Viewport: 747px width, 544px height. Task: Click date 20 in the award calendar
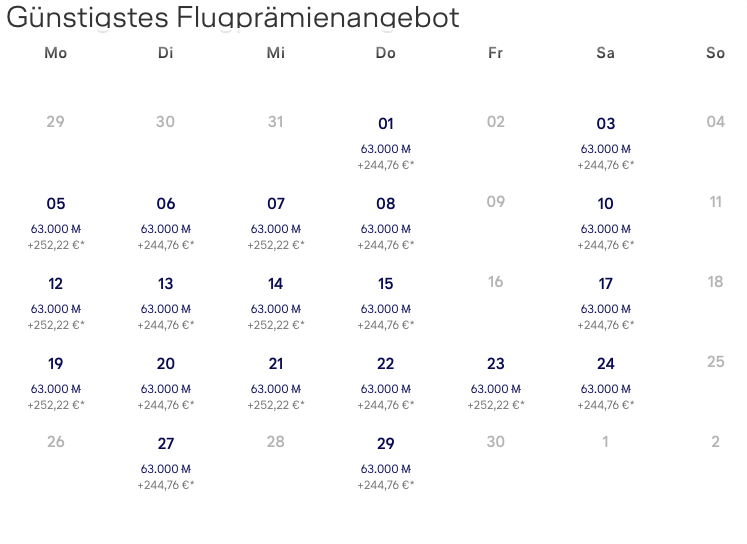point(166,381)
